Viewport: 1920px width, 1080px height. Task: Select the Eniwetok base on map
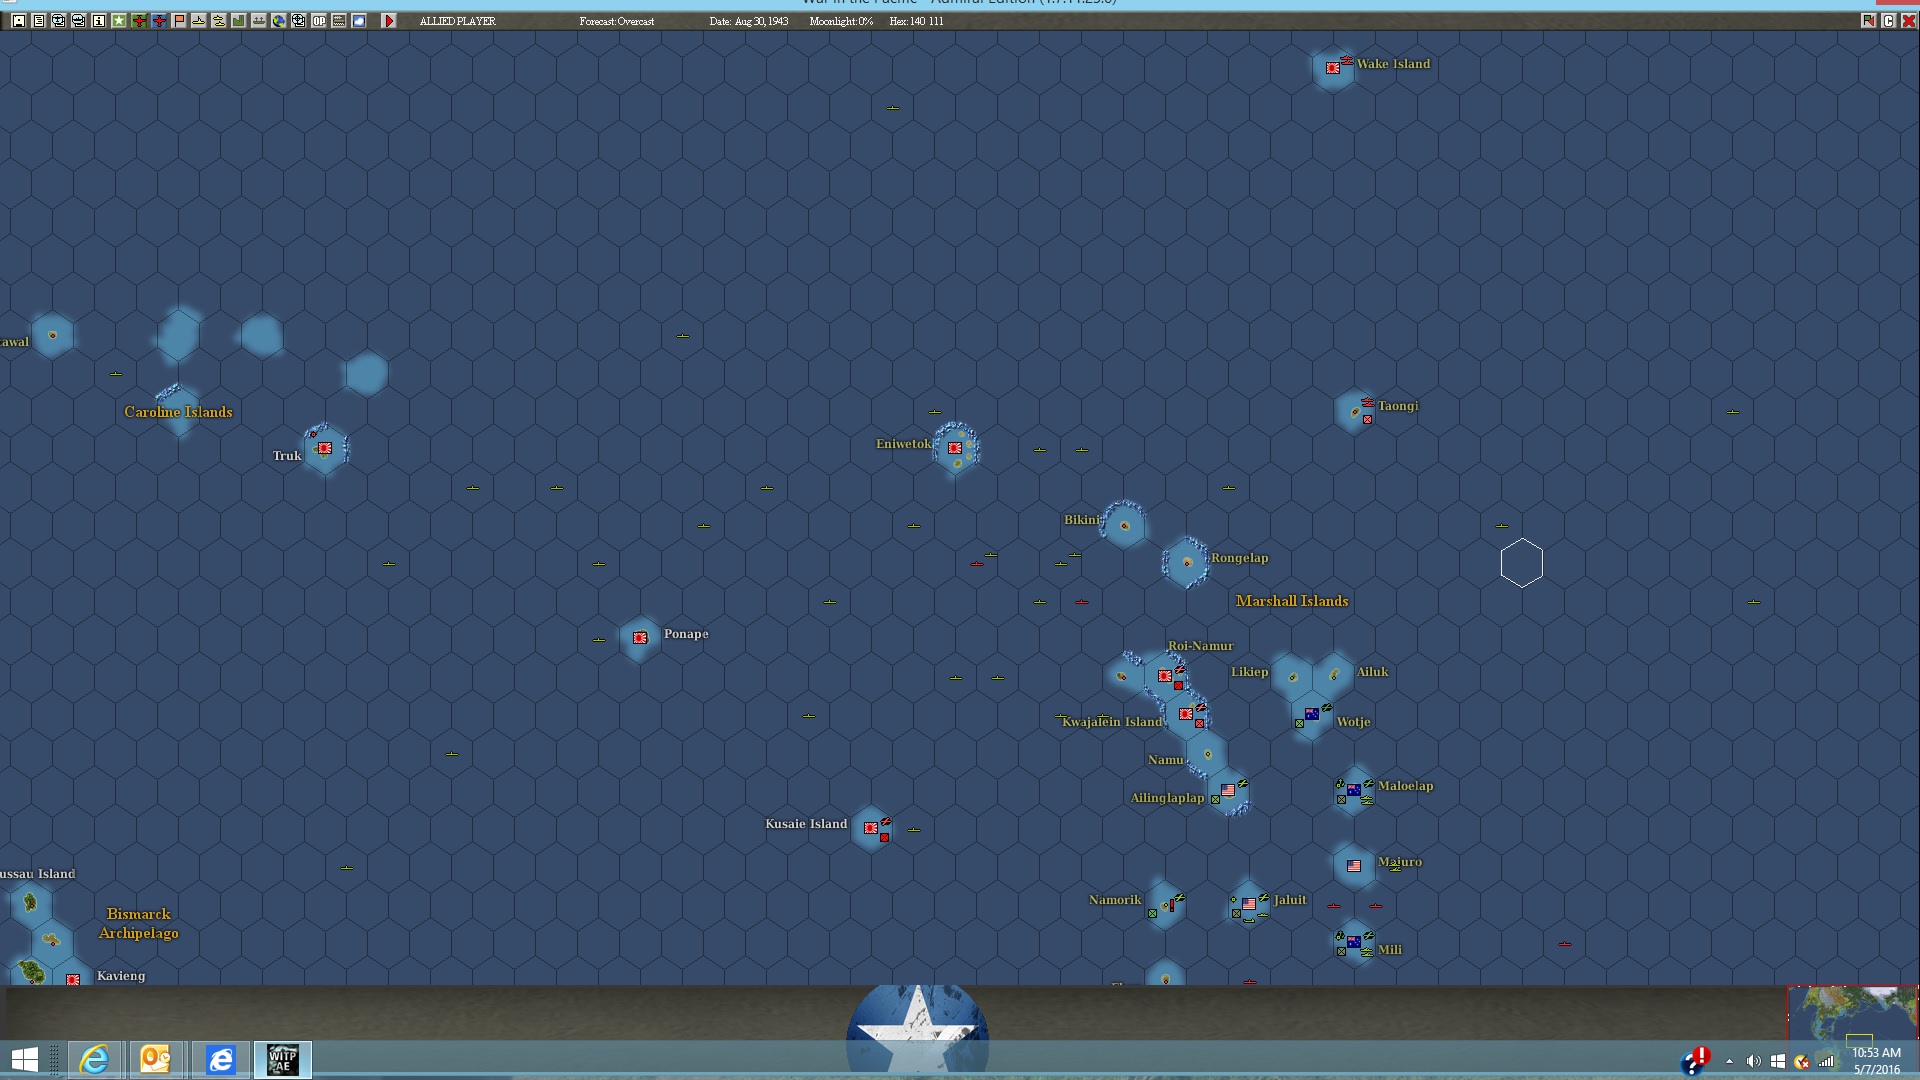click(x=955, y=448)
